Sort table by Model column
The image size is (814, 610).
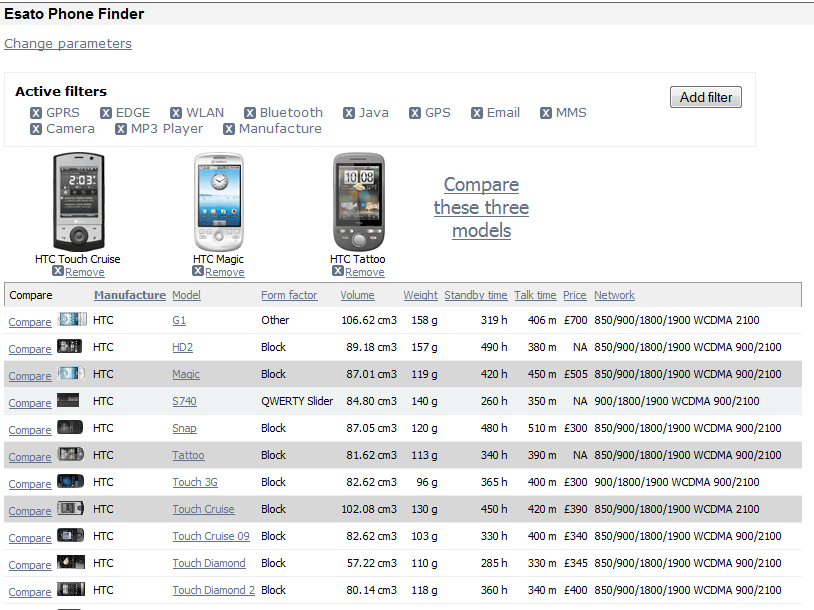pyautogui.click(x=186, y=295)
